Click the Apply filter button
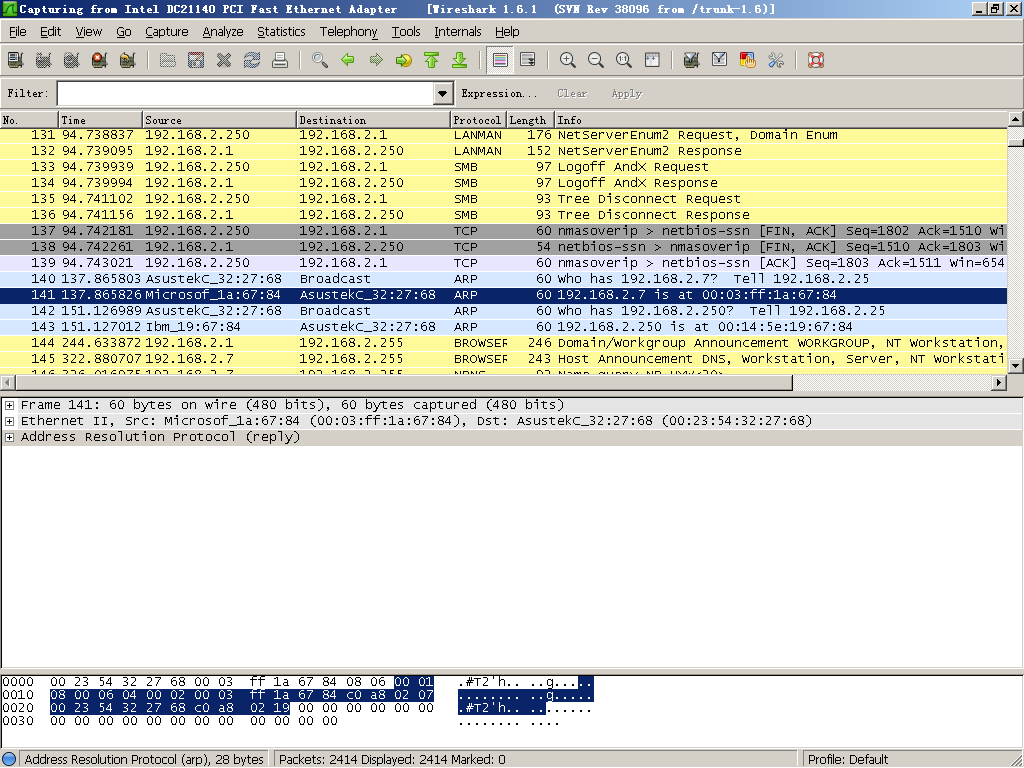The height and width of the screenshot is (768, 1024). point(626,94)
